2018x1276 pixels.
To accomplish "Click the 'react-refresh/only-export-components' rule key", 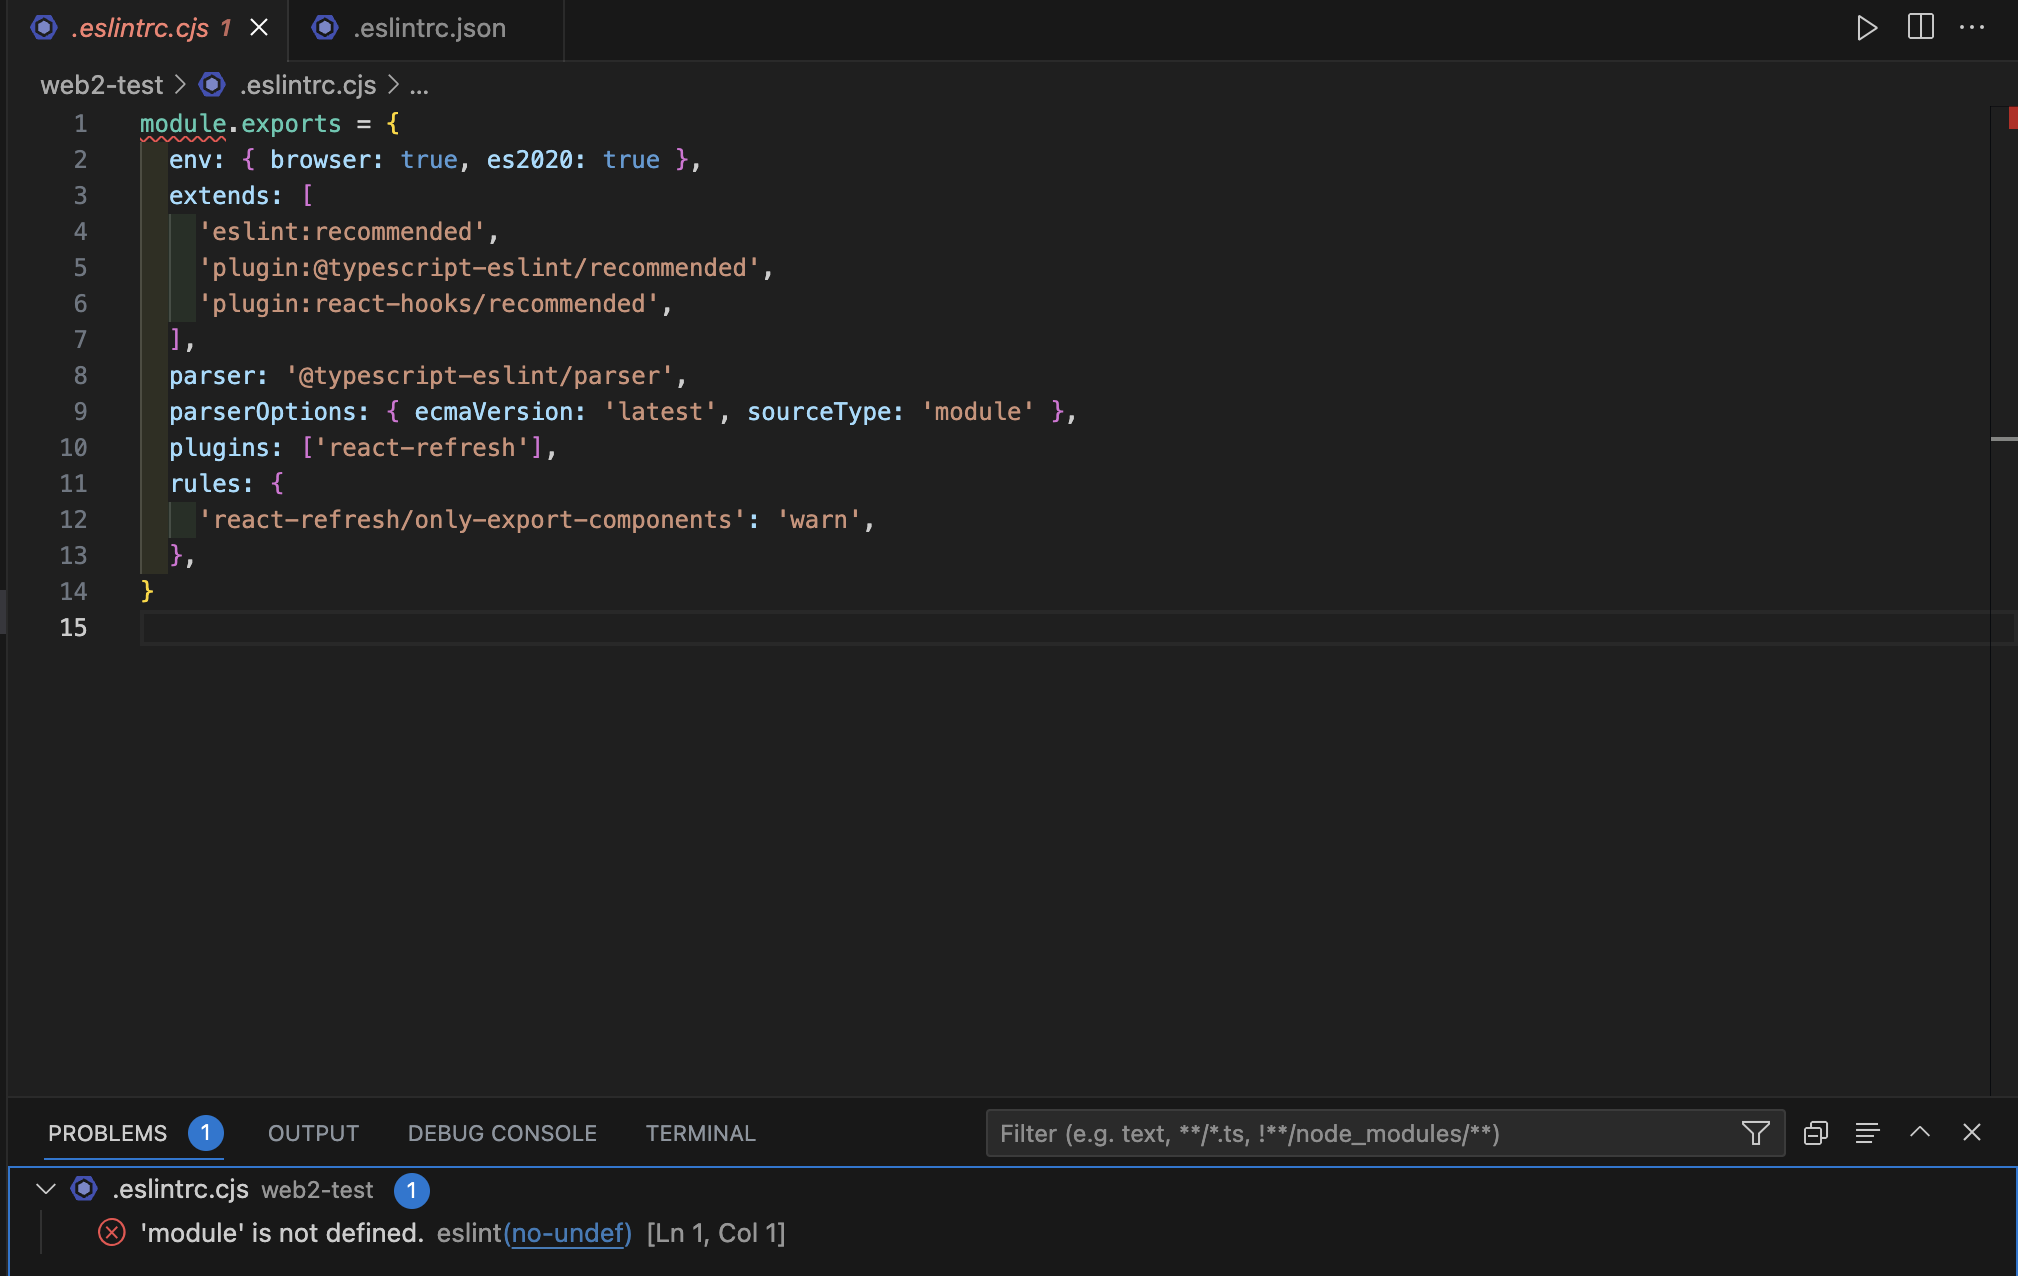I will 472,520.
